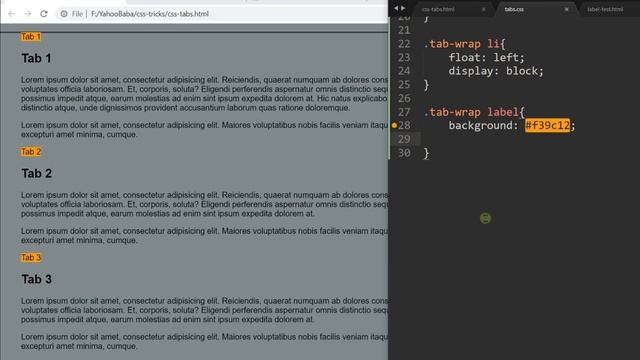
Task: Switch to css-tabs.html editor tab
Action: coord(438,9)
